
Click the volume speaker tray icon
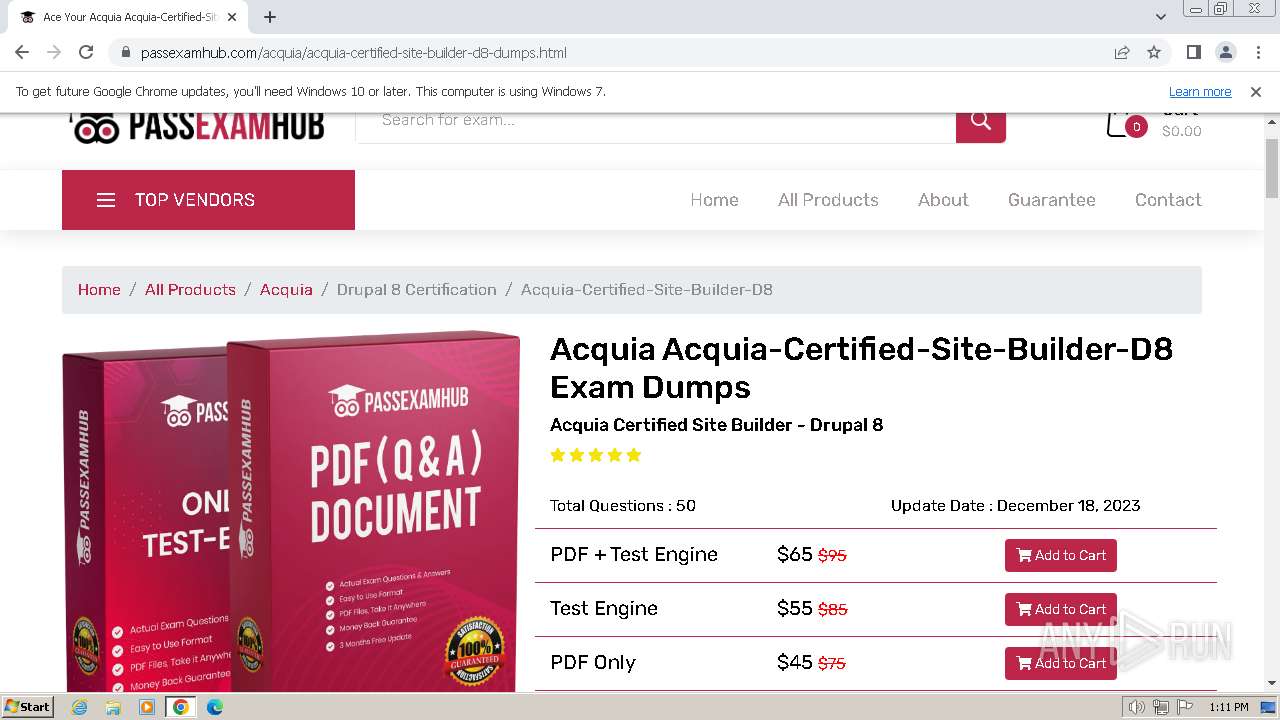pos(1137,707)
